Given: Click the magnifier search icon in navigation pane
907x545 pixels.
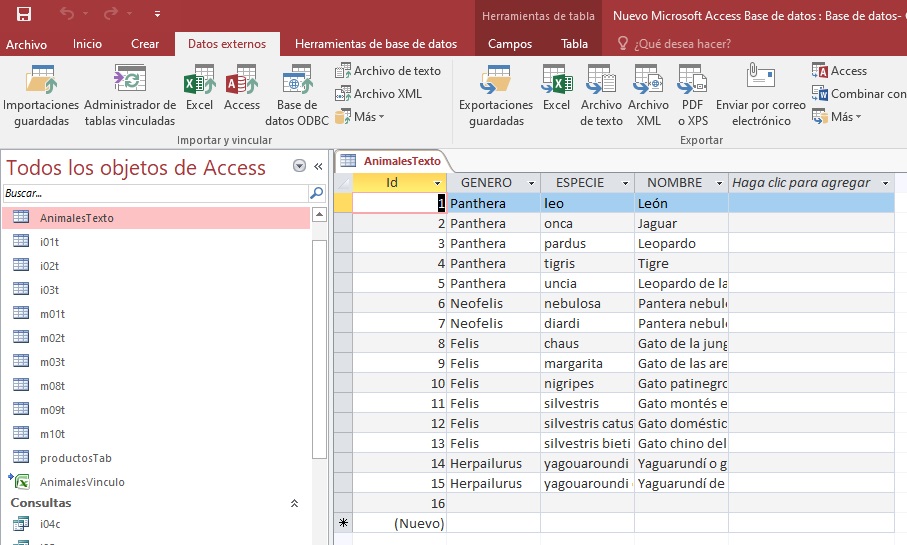Looking at the screenshot, I should pyautogui.click(x=316, y=193).
